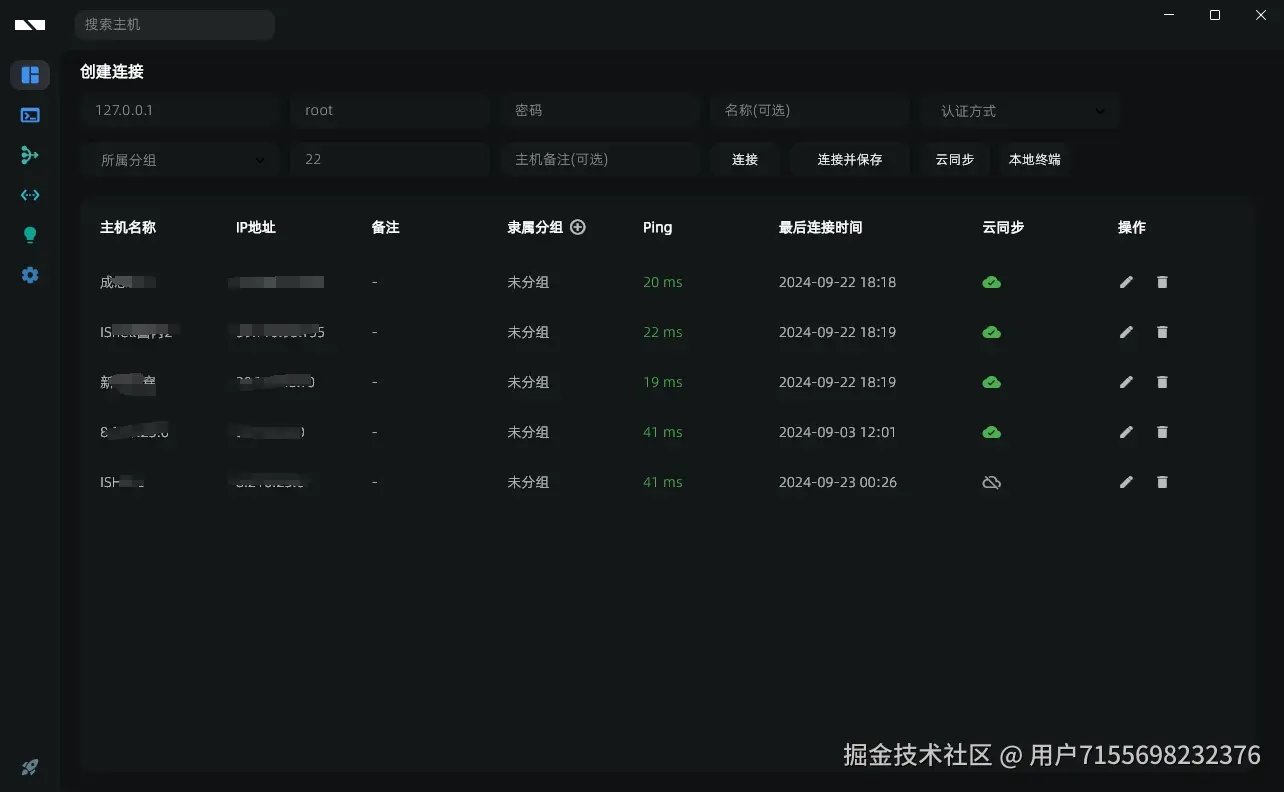Edit the host with 19 ms ping
Image resolution: width=1284 pixels, height=792 pixels.
pyautogui.click(x=1127, y=382)
